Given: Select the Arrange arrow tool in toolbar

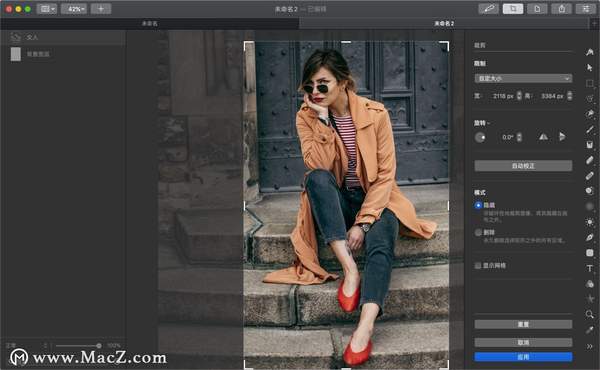Looking at the screenshot, I should 589,67.
